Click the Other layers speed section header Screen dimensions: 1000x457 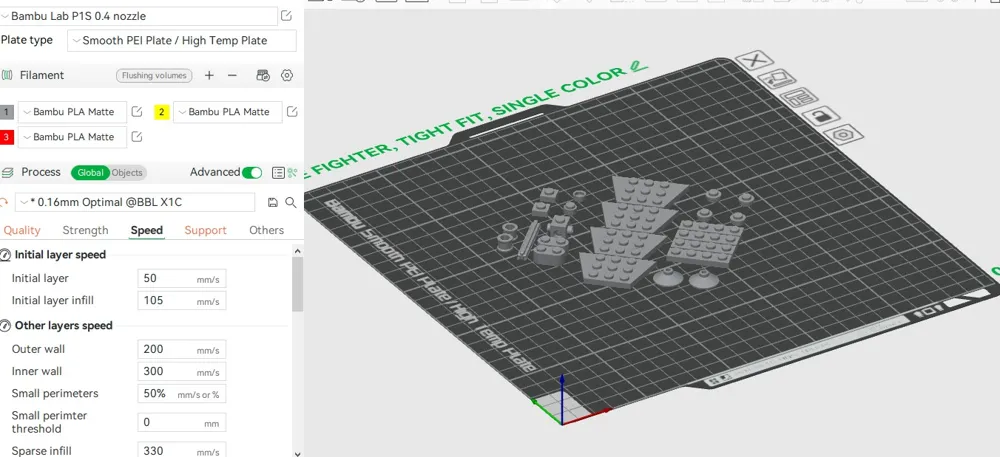coord(63,326)
